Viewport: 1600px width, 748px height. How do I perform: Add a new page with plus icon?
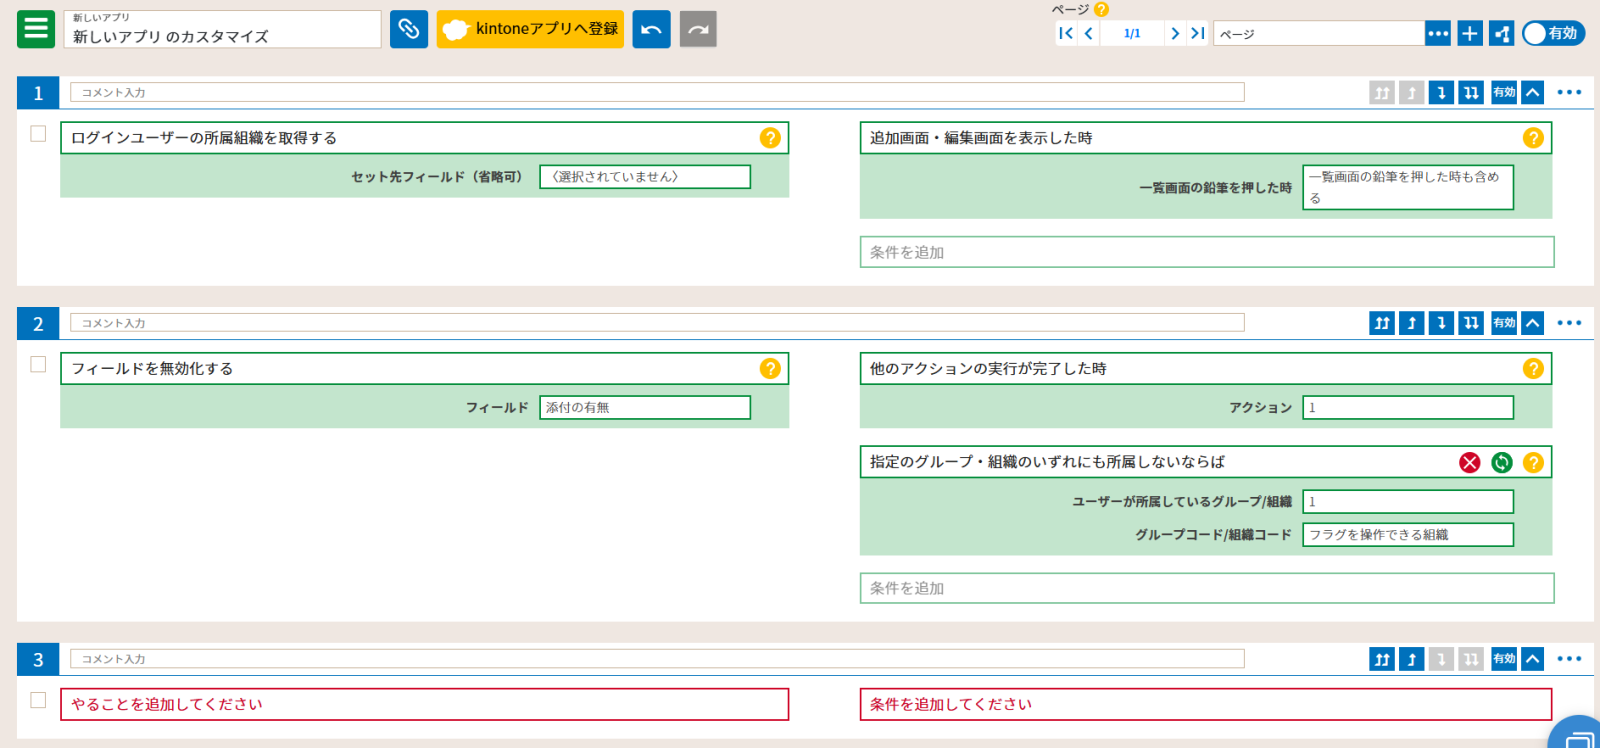(1469, 33)
